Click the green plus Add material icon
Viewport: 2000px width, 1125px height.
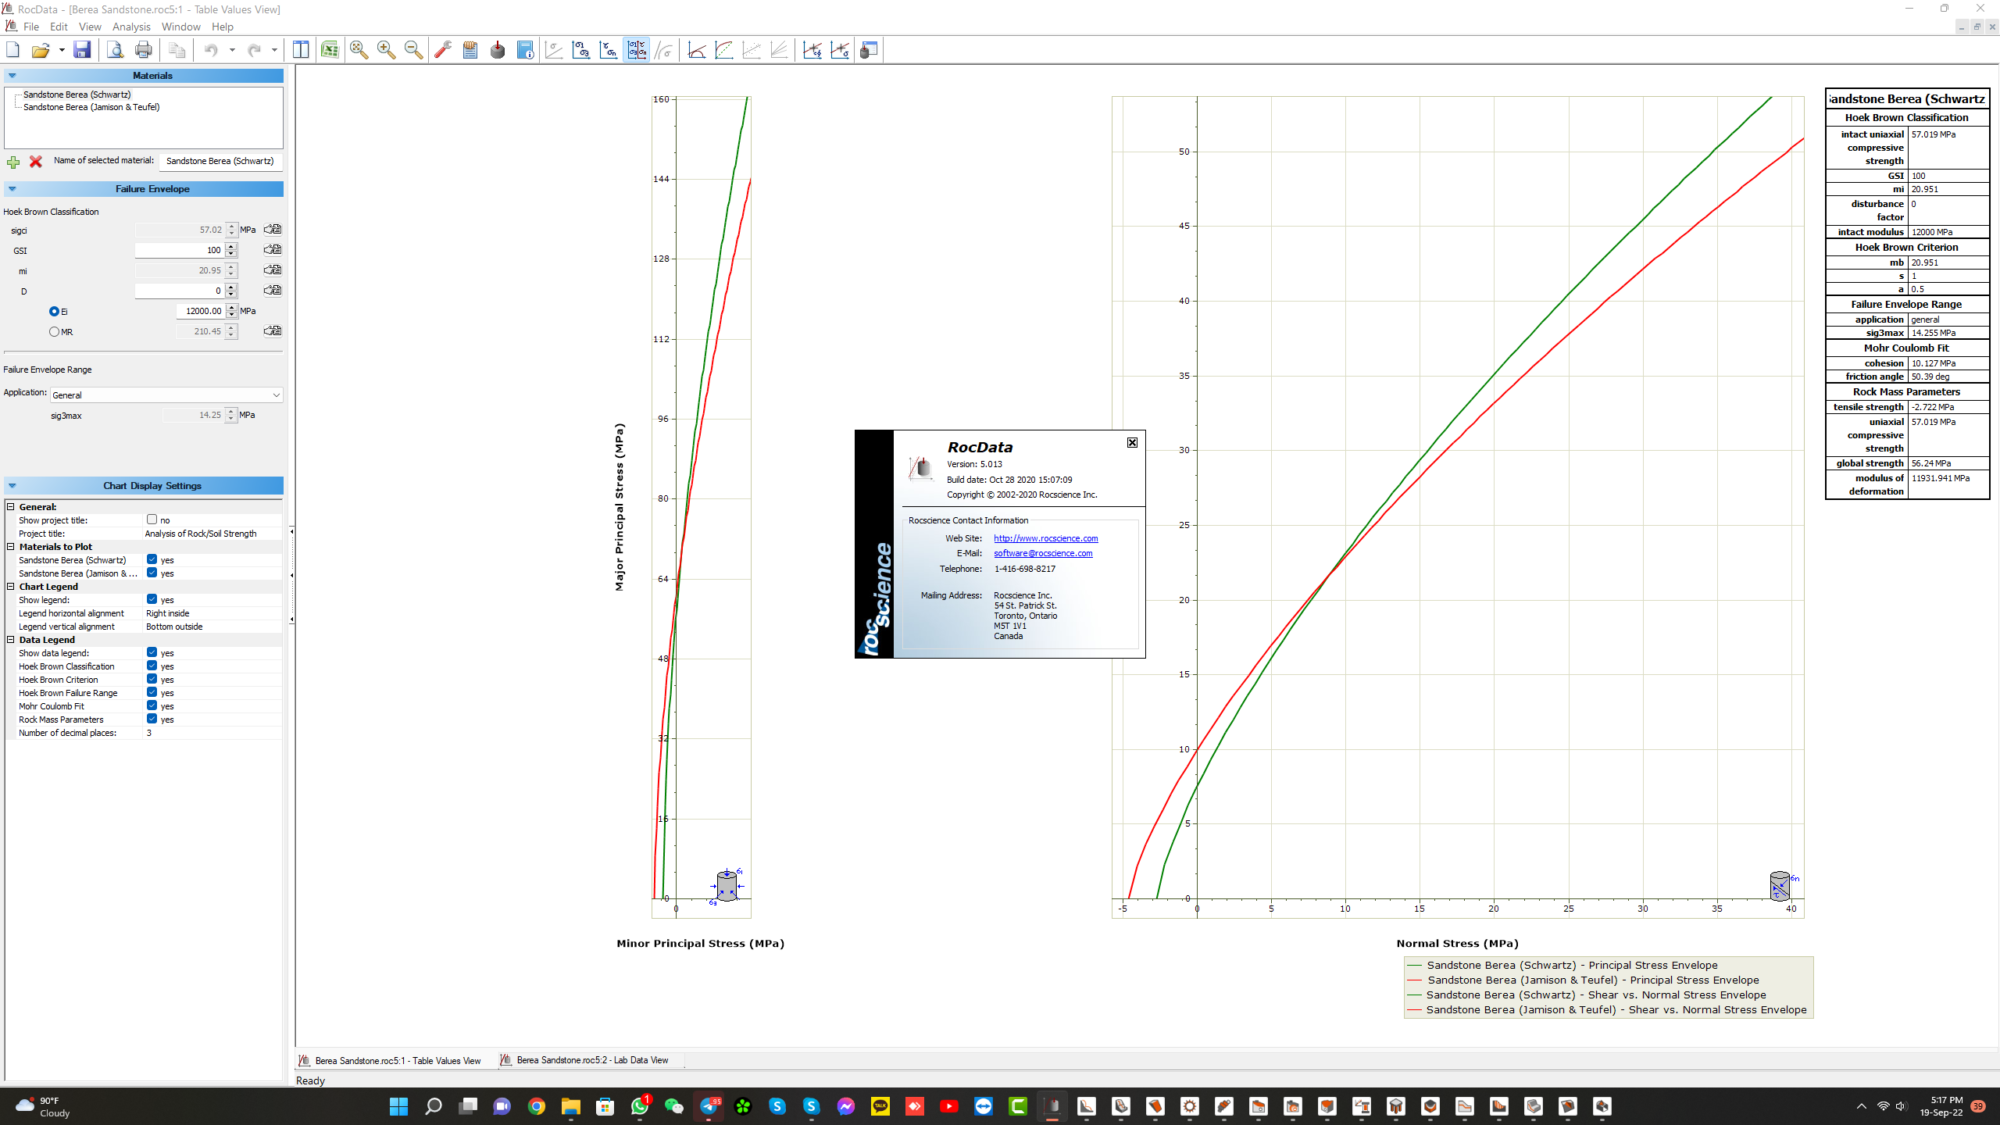pos(13,161)
